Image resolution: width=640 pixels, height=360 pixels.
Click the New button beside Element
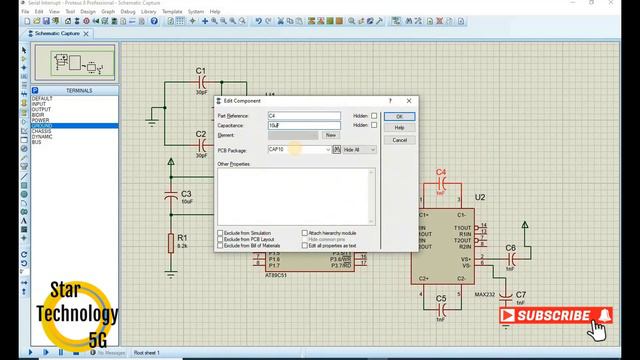pos(331,135)
